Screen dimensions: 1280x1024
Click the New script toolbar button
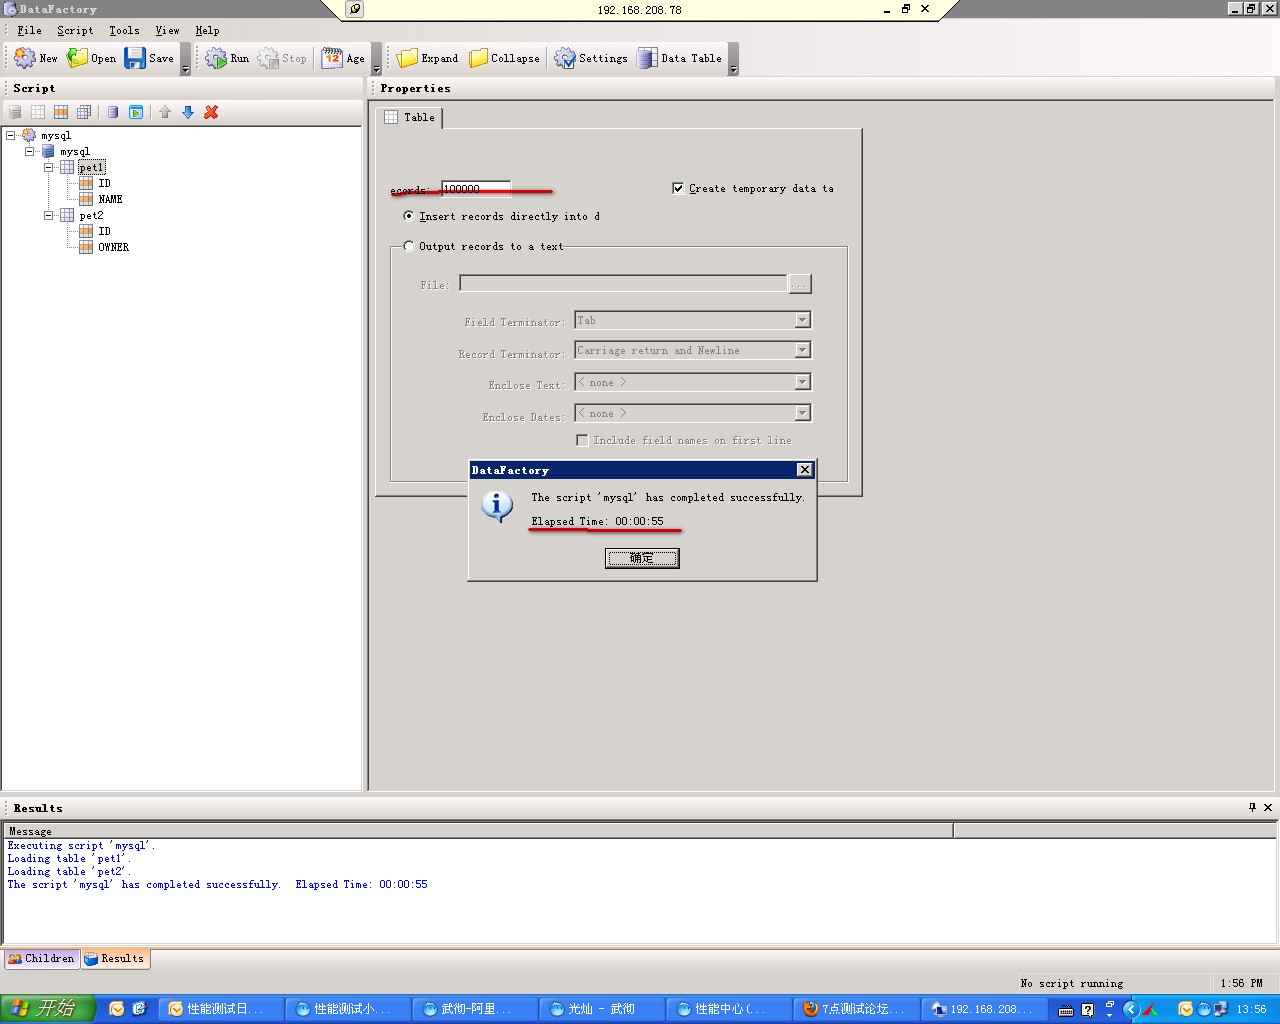pyautogui.click(x=36, y=58)
